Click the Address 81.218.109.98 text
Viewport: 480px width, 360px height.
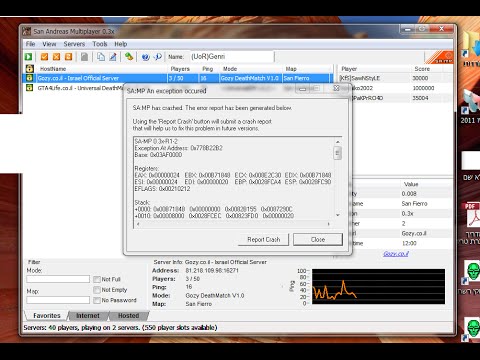(212, 270)
